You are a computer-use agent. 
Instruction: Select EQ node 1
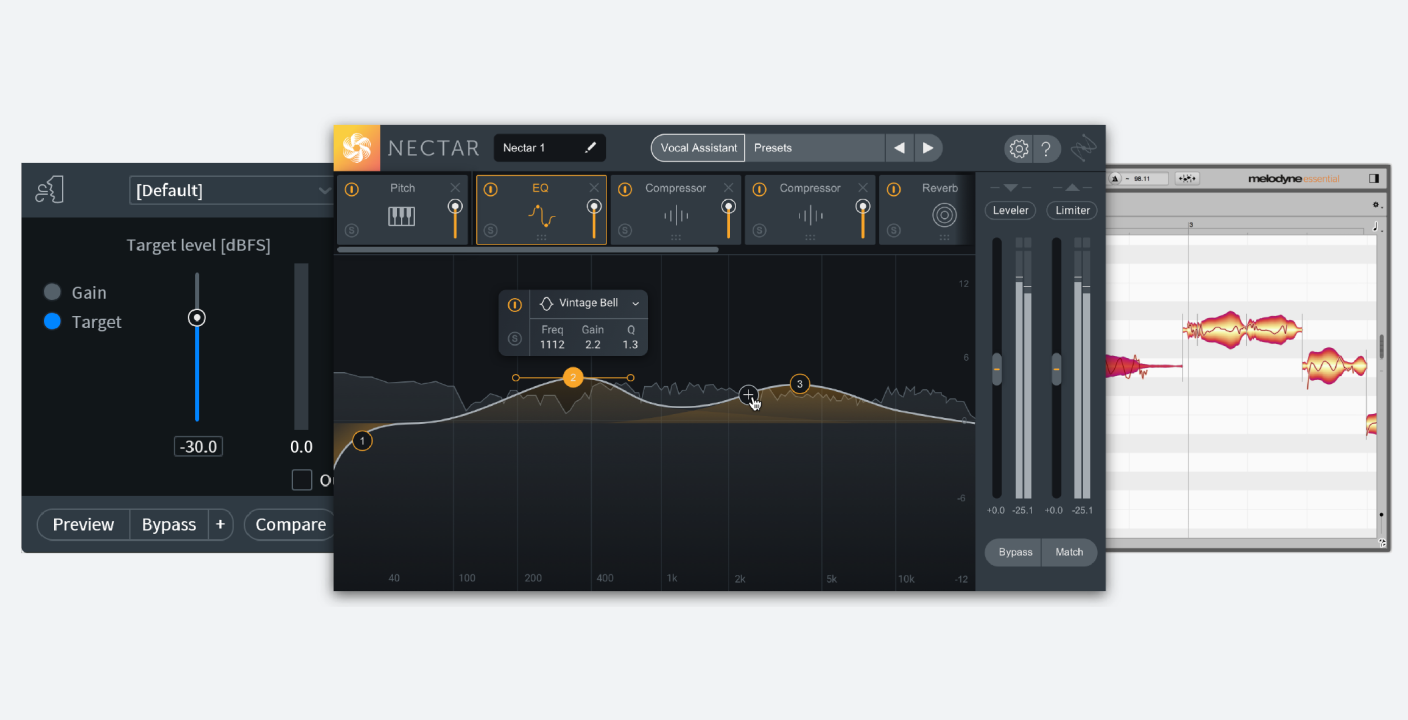click(x=362, y=440)
